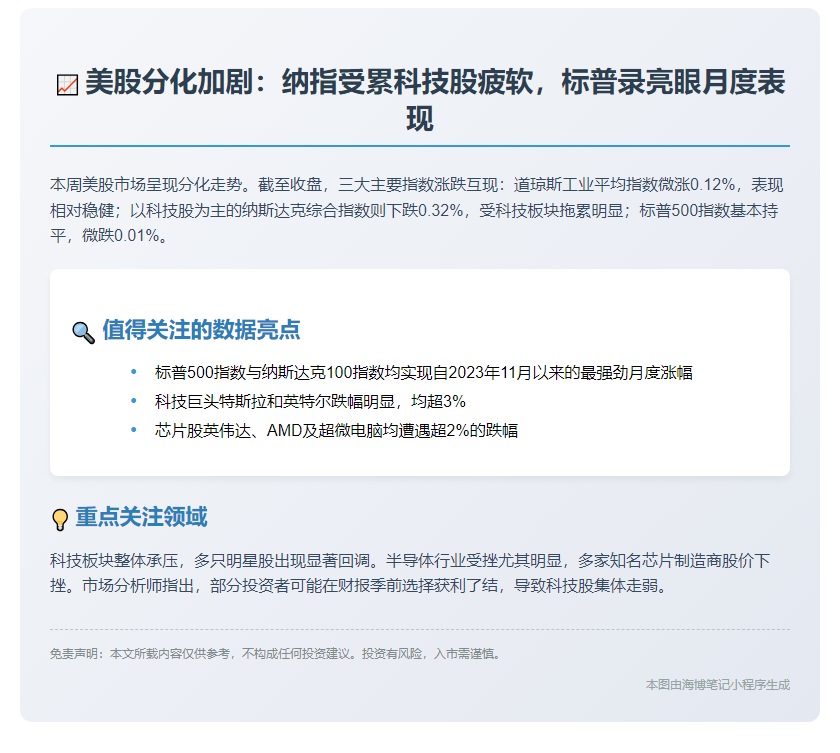Click the chart emoji icon beside the title
840x753 pixels.
coord(68,85)
